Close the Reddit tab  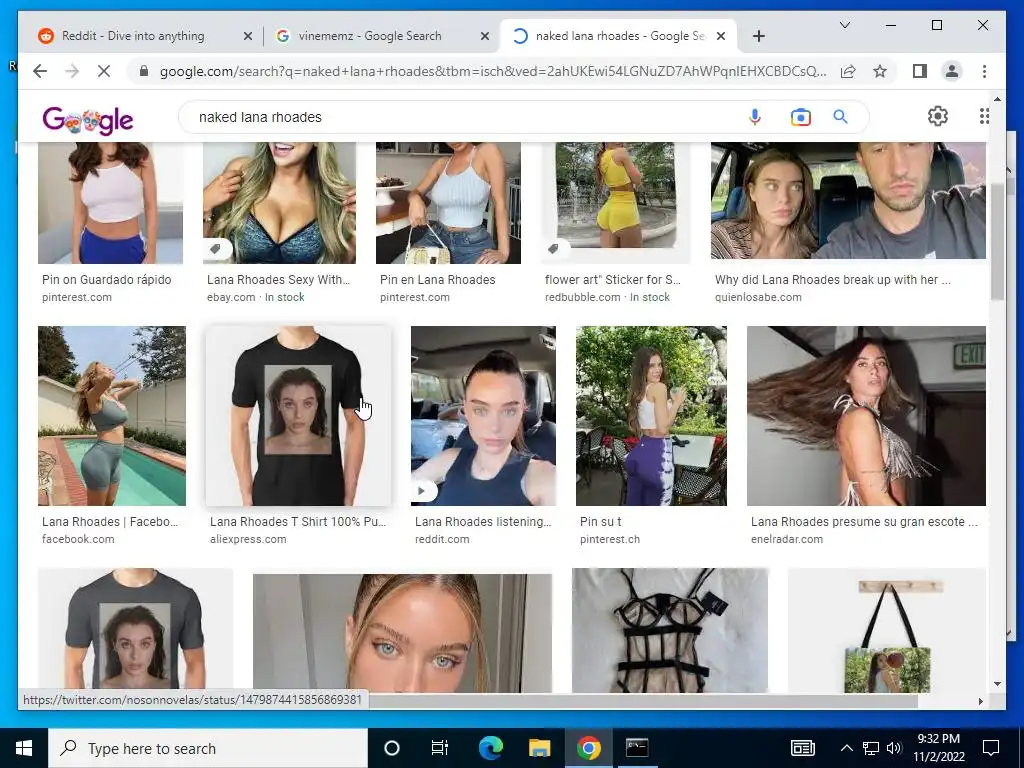point(248,36)
